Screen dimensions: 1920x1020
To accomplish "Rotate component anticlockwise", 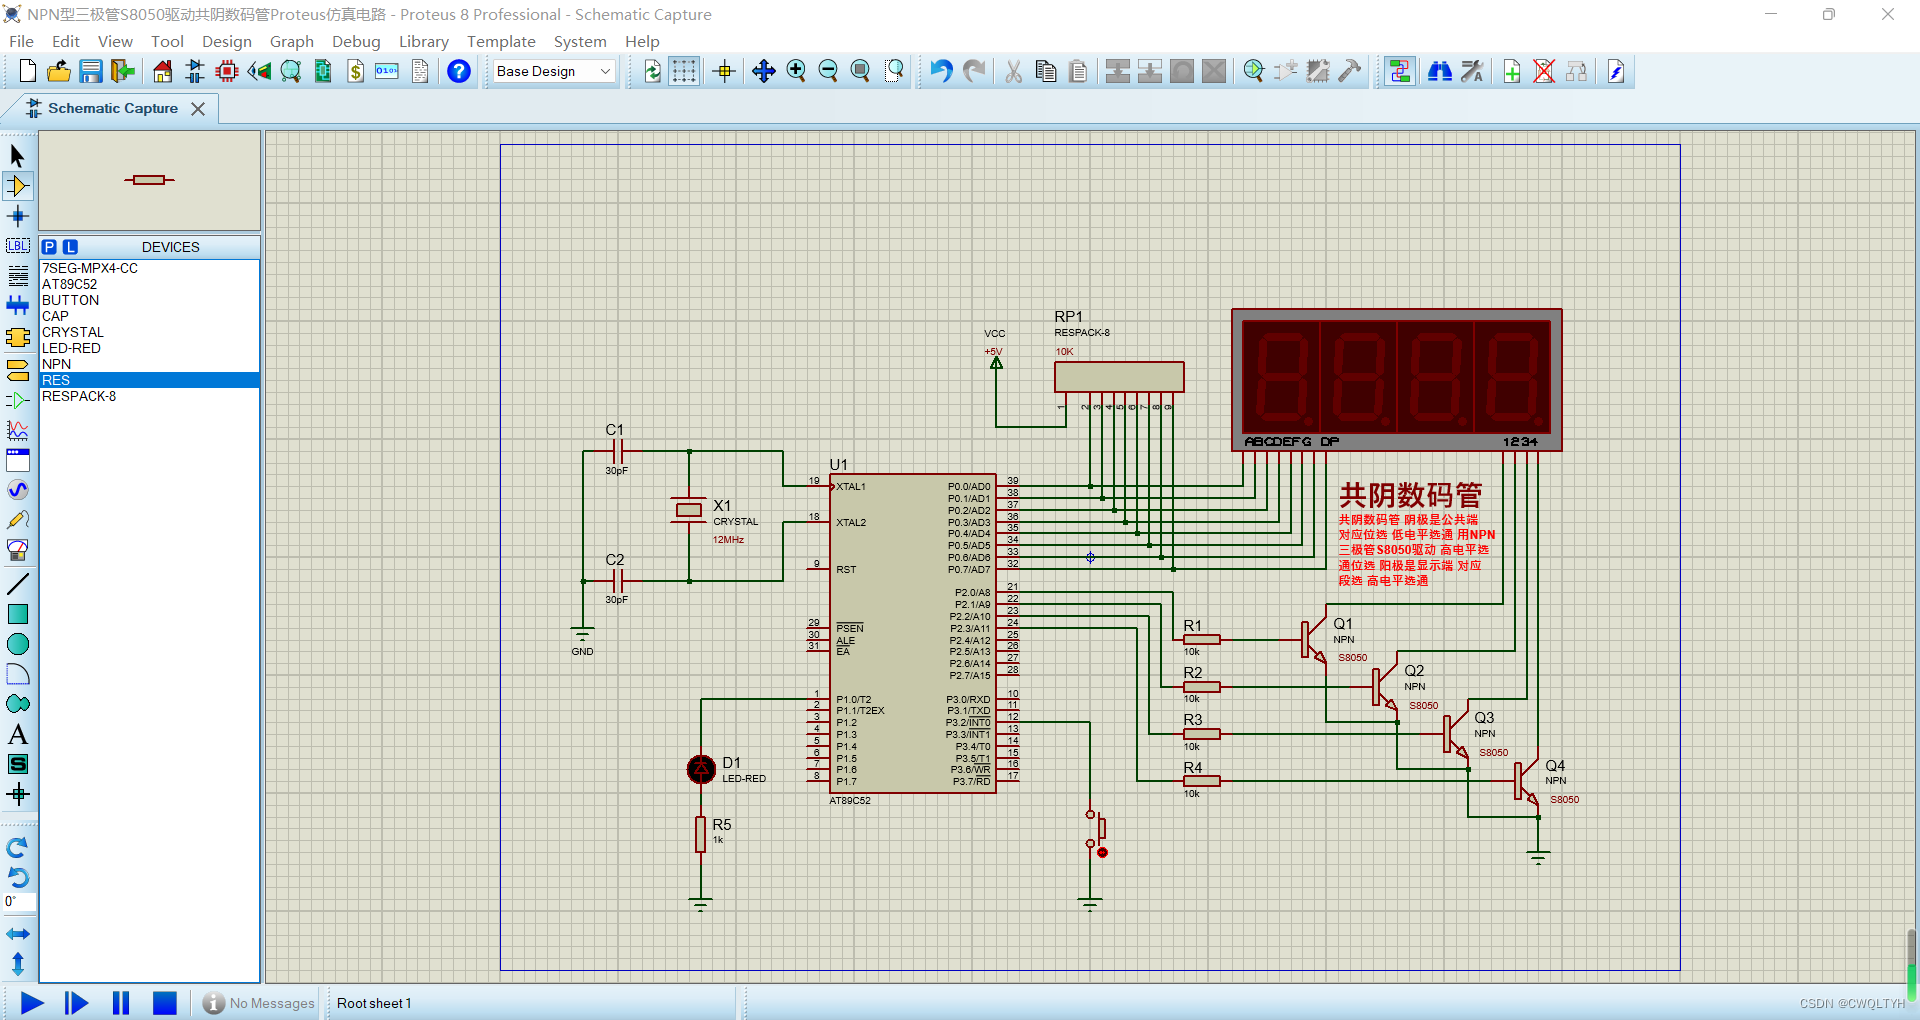I will [17, 878].
